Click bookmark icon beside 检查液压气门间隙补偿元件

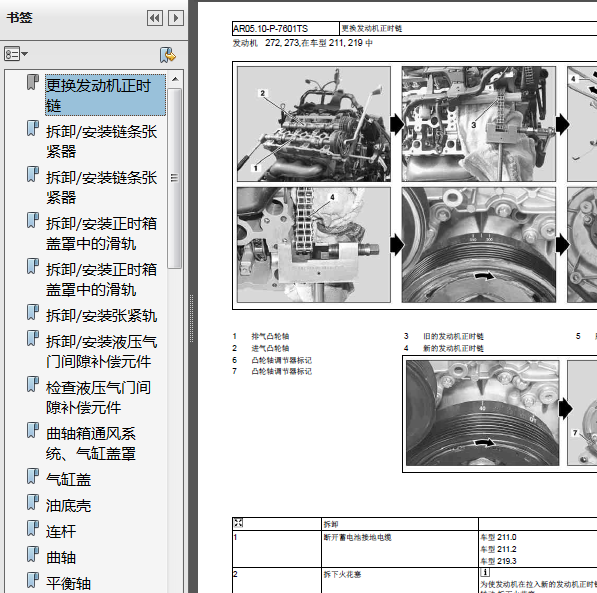pos(33,384)
